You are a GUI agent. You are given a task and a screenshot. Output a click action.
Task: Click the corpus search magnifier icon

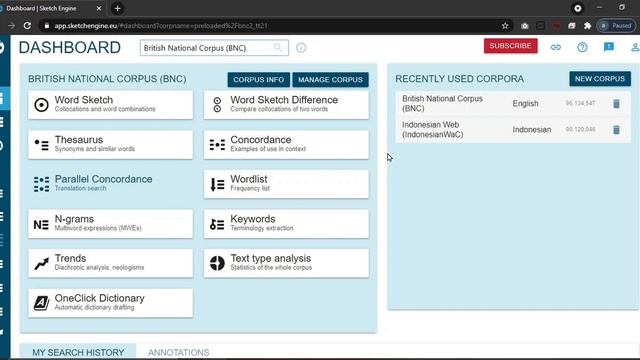[278, 48]
